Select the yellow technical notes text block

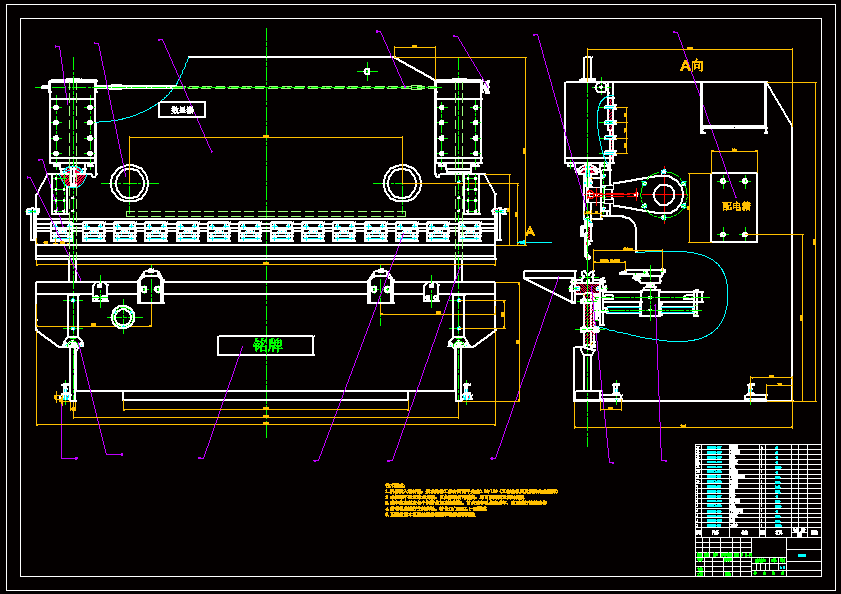471,500
